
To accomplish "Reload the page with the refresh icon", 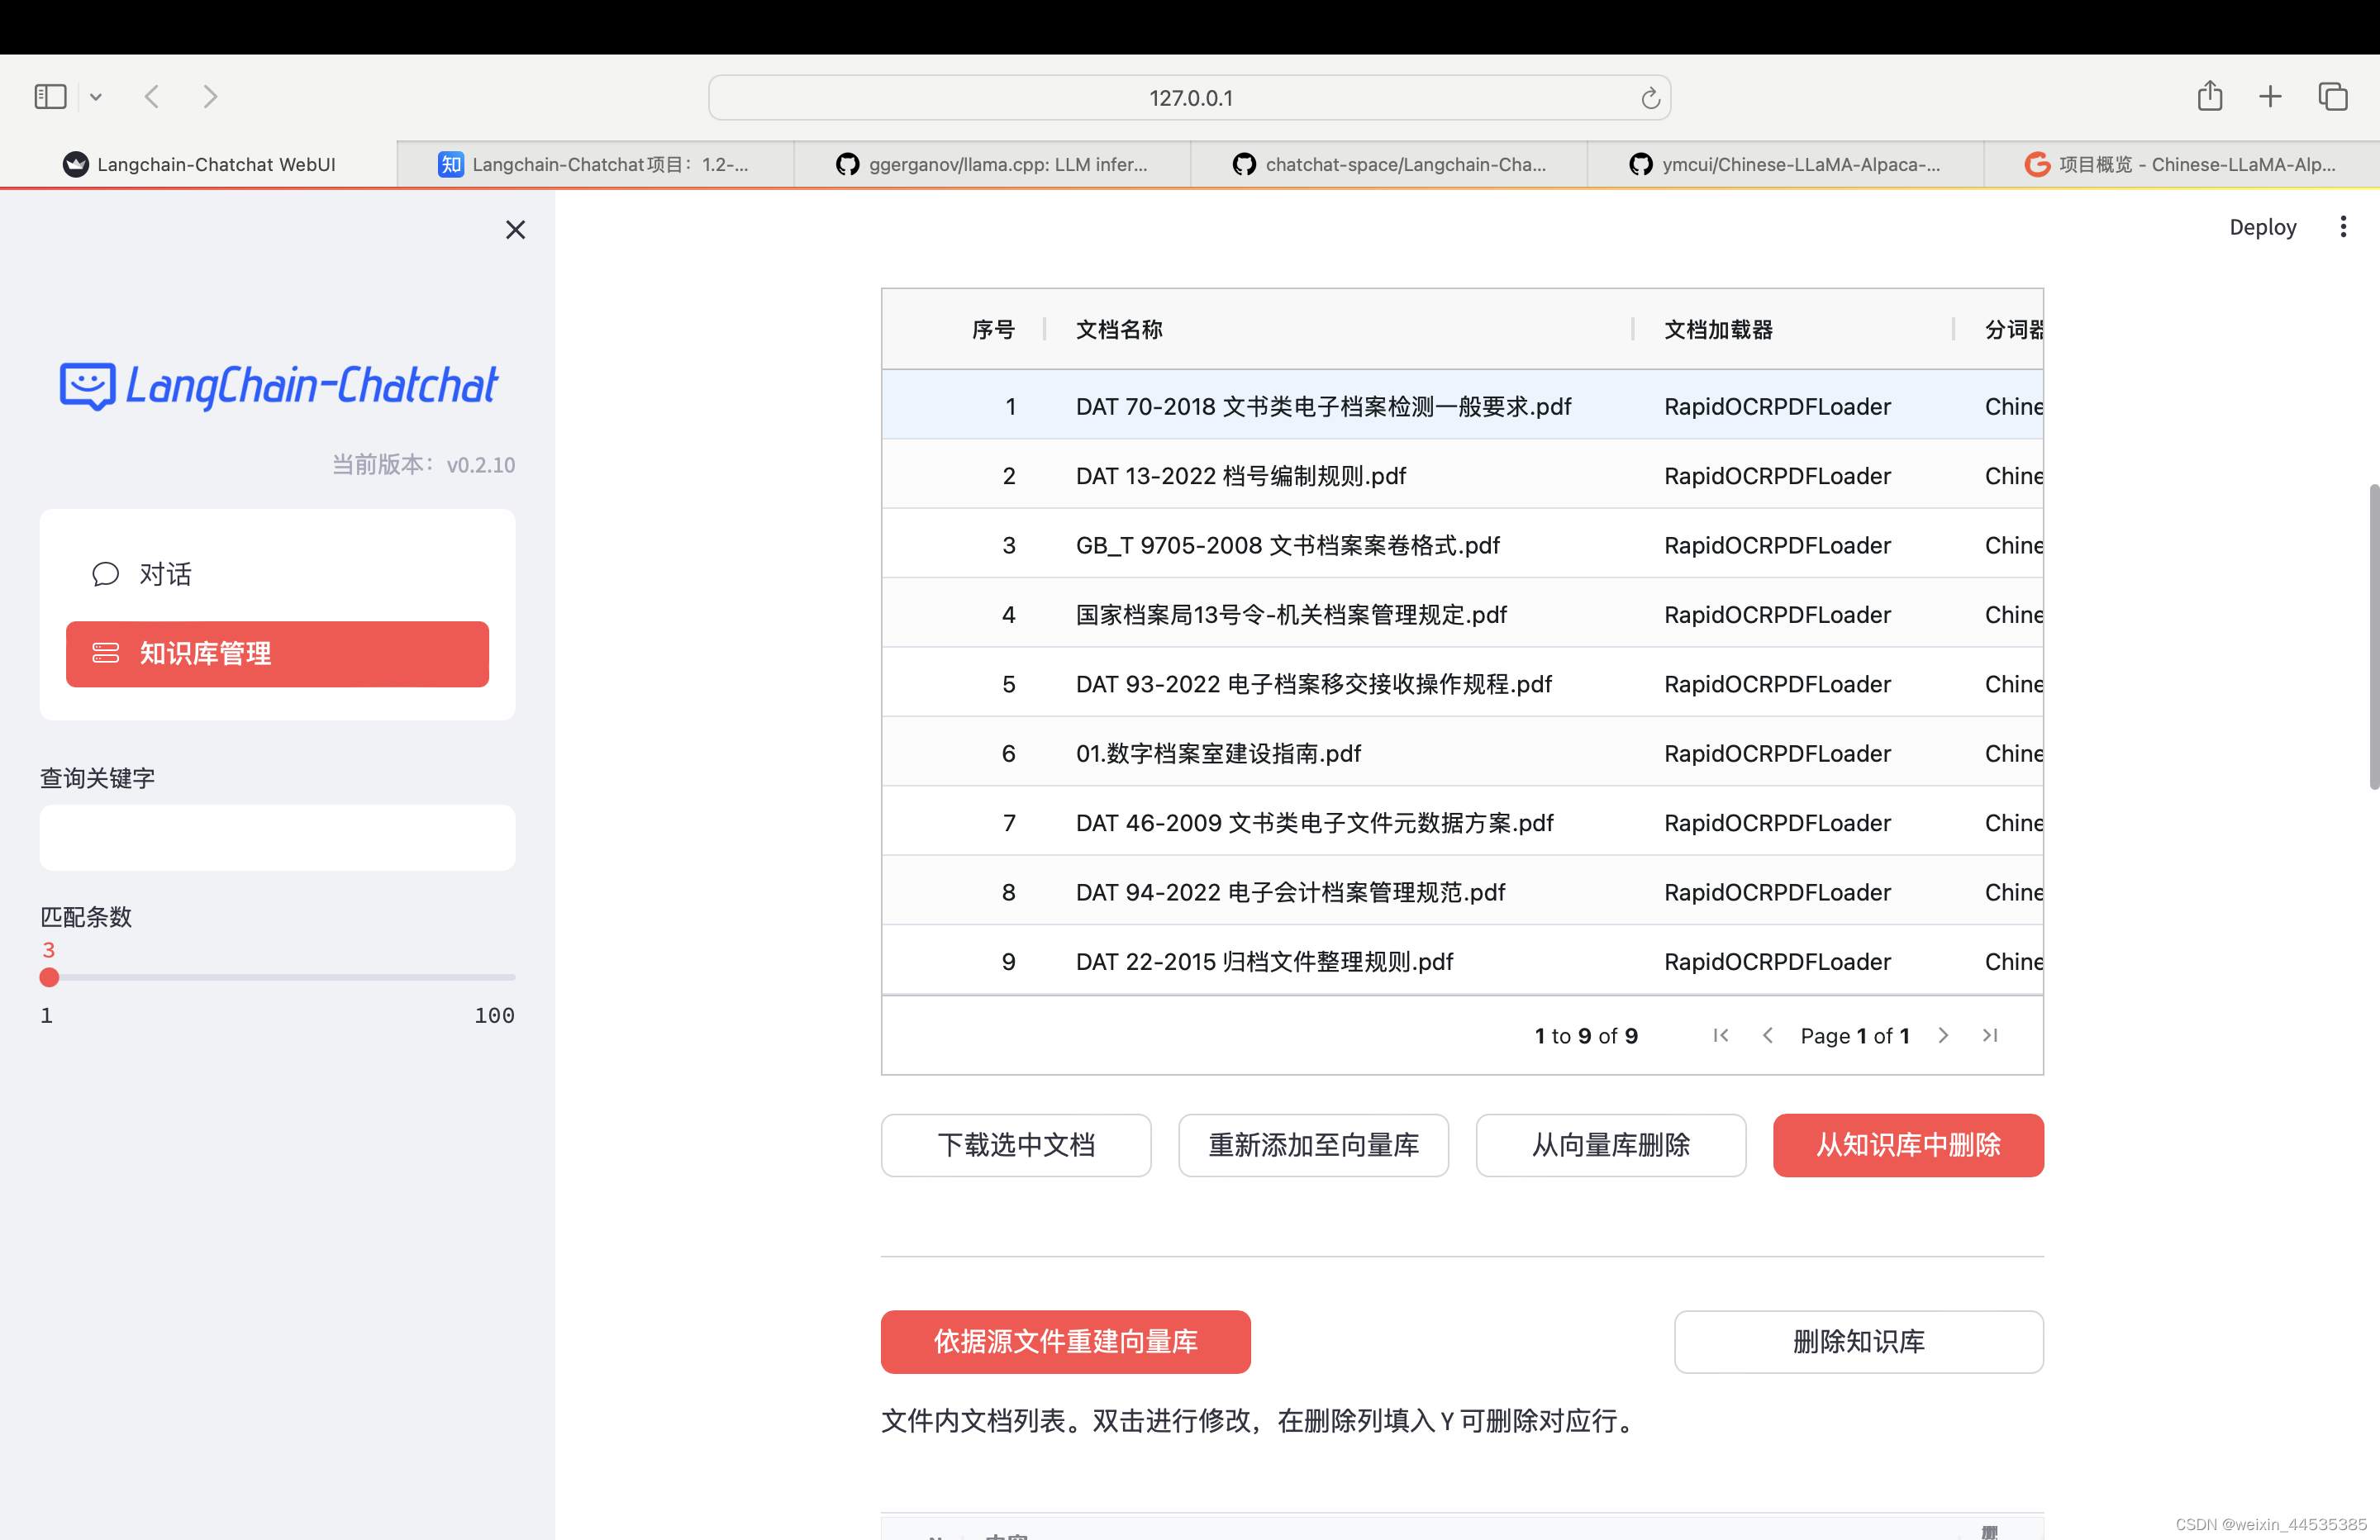I will pos(1650,98).
